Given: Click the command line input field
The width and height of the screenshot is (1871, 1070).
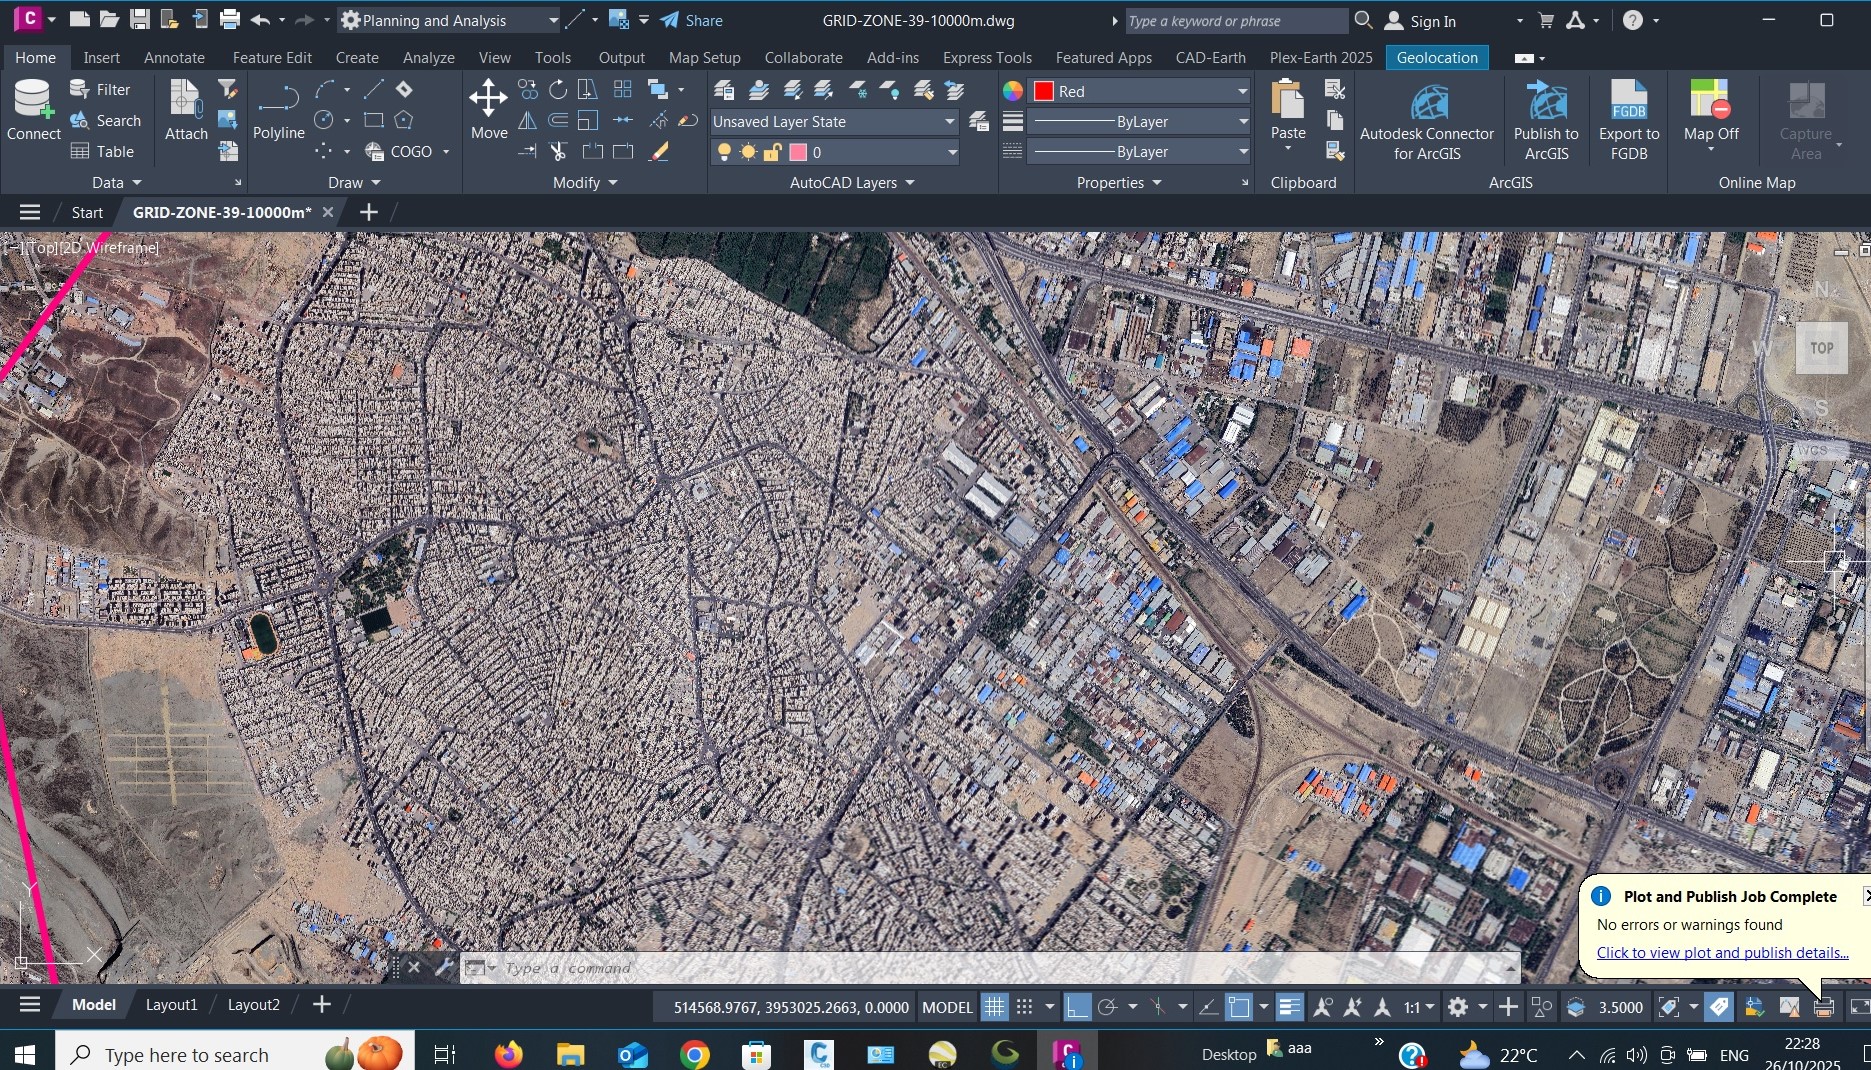Looking at the screenshot, I should click(x=990, y=968).
